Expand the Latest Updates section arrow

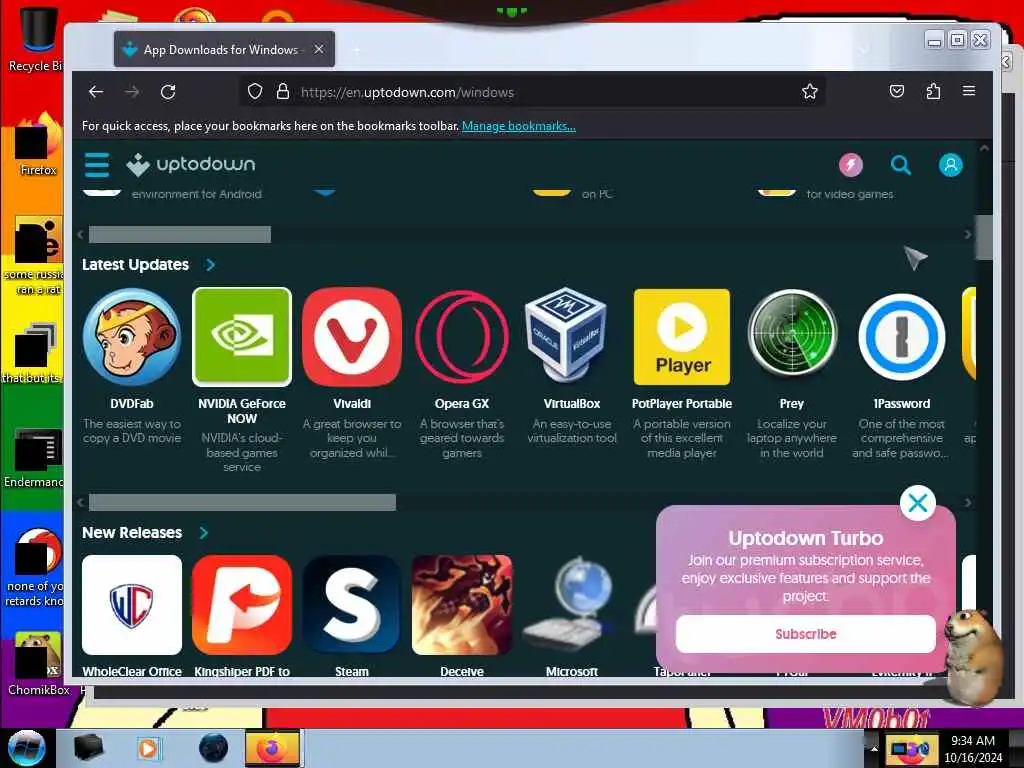210,264
